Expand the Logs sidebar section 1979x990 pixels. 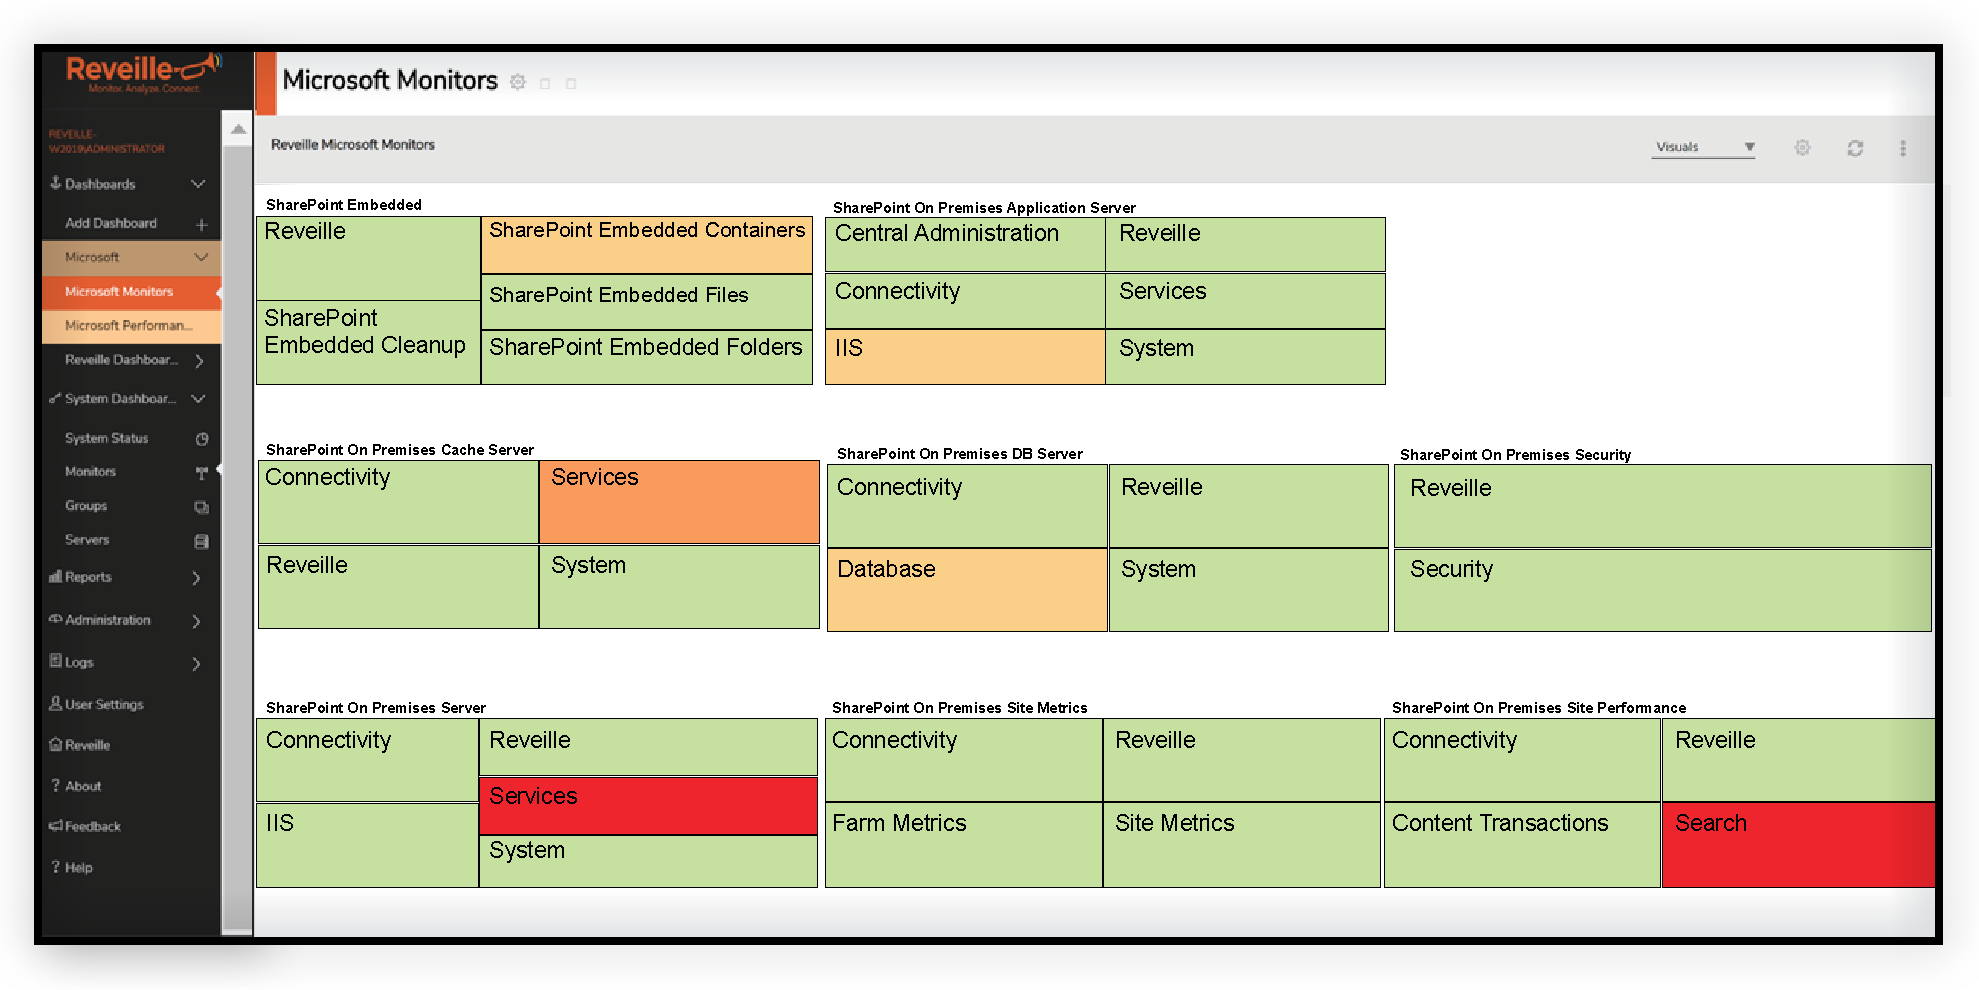[x=196, y=664]
